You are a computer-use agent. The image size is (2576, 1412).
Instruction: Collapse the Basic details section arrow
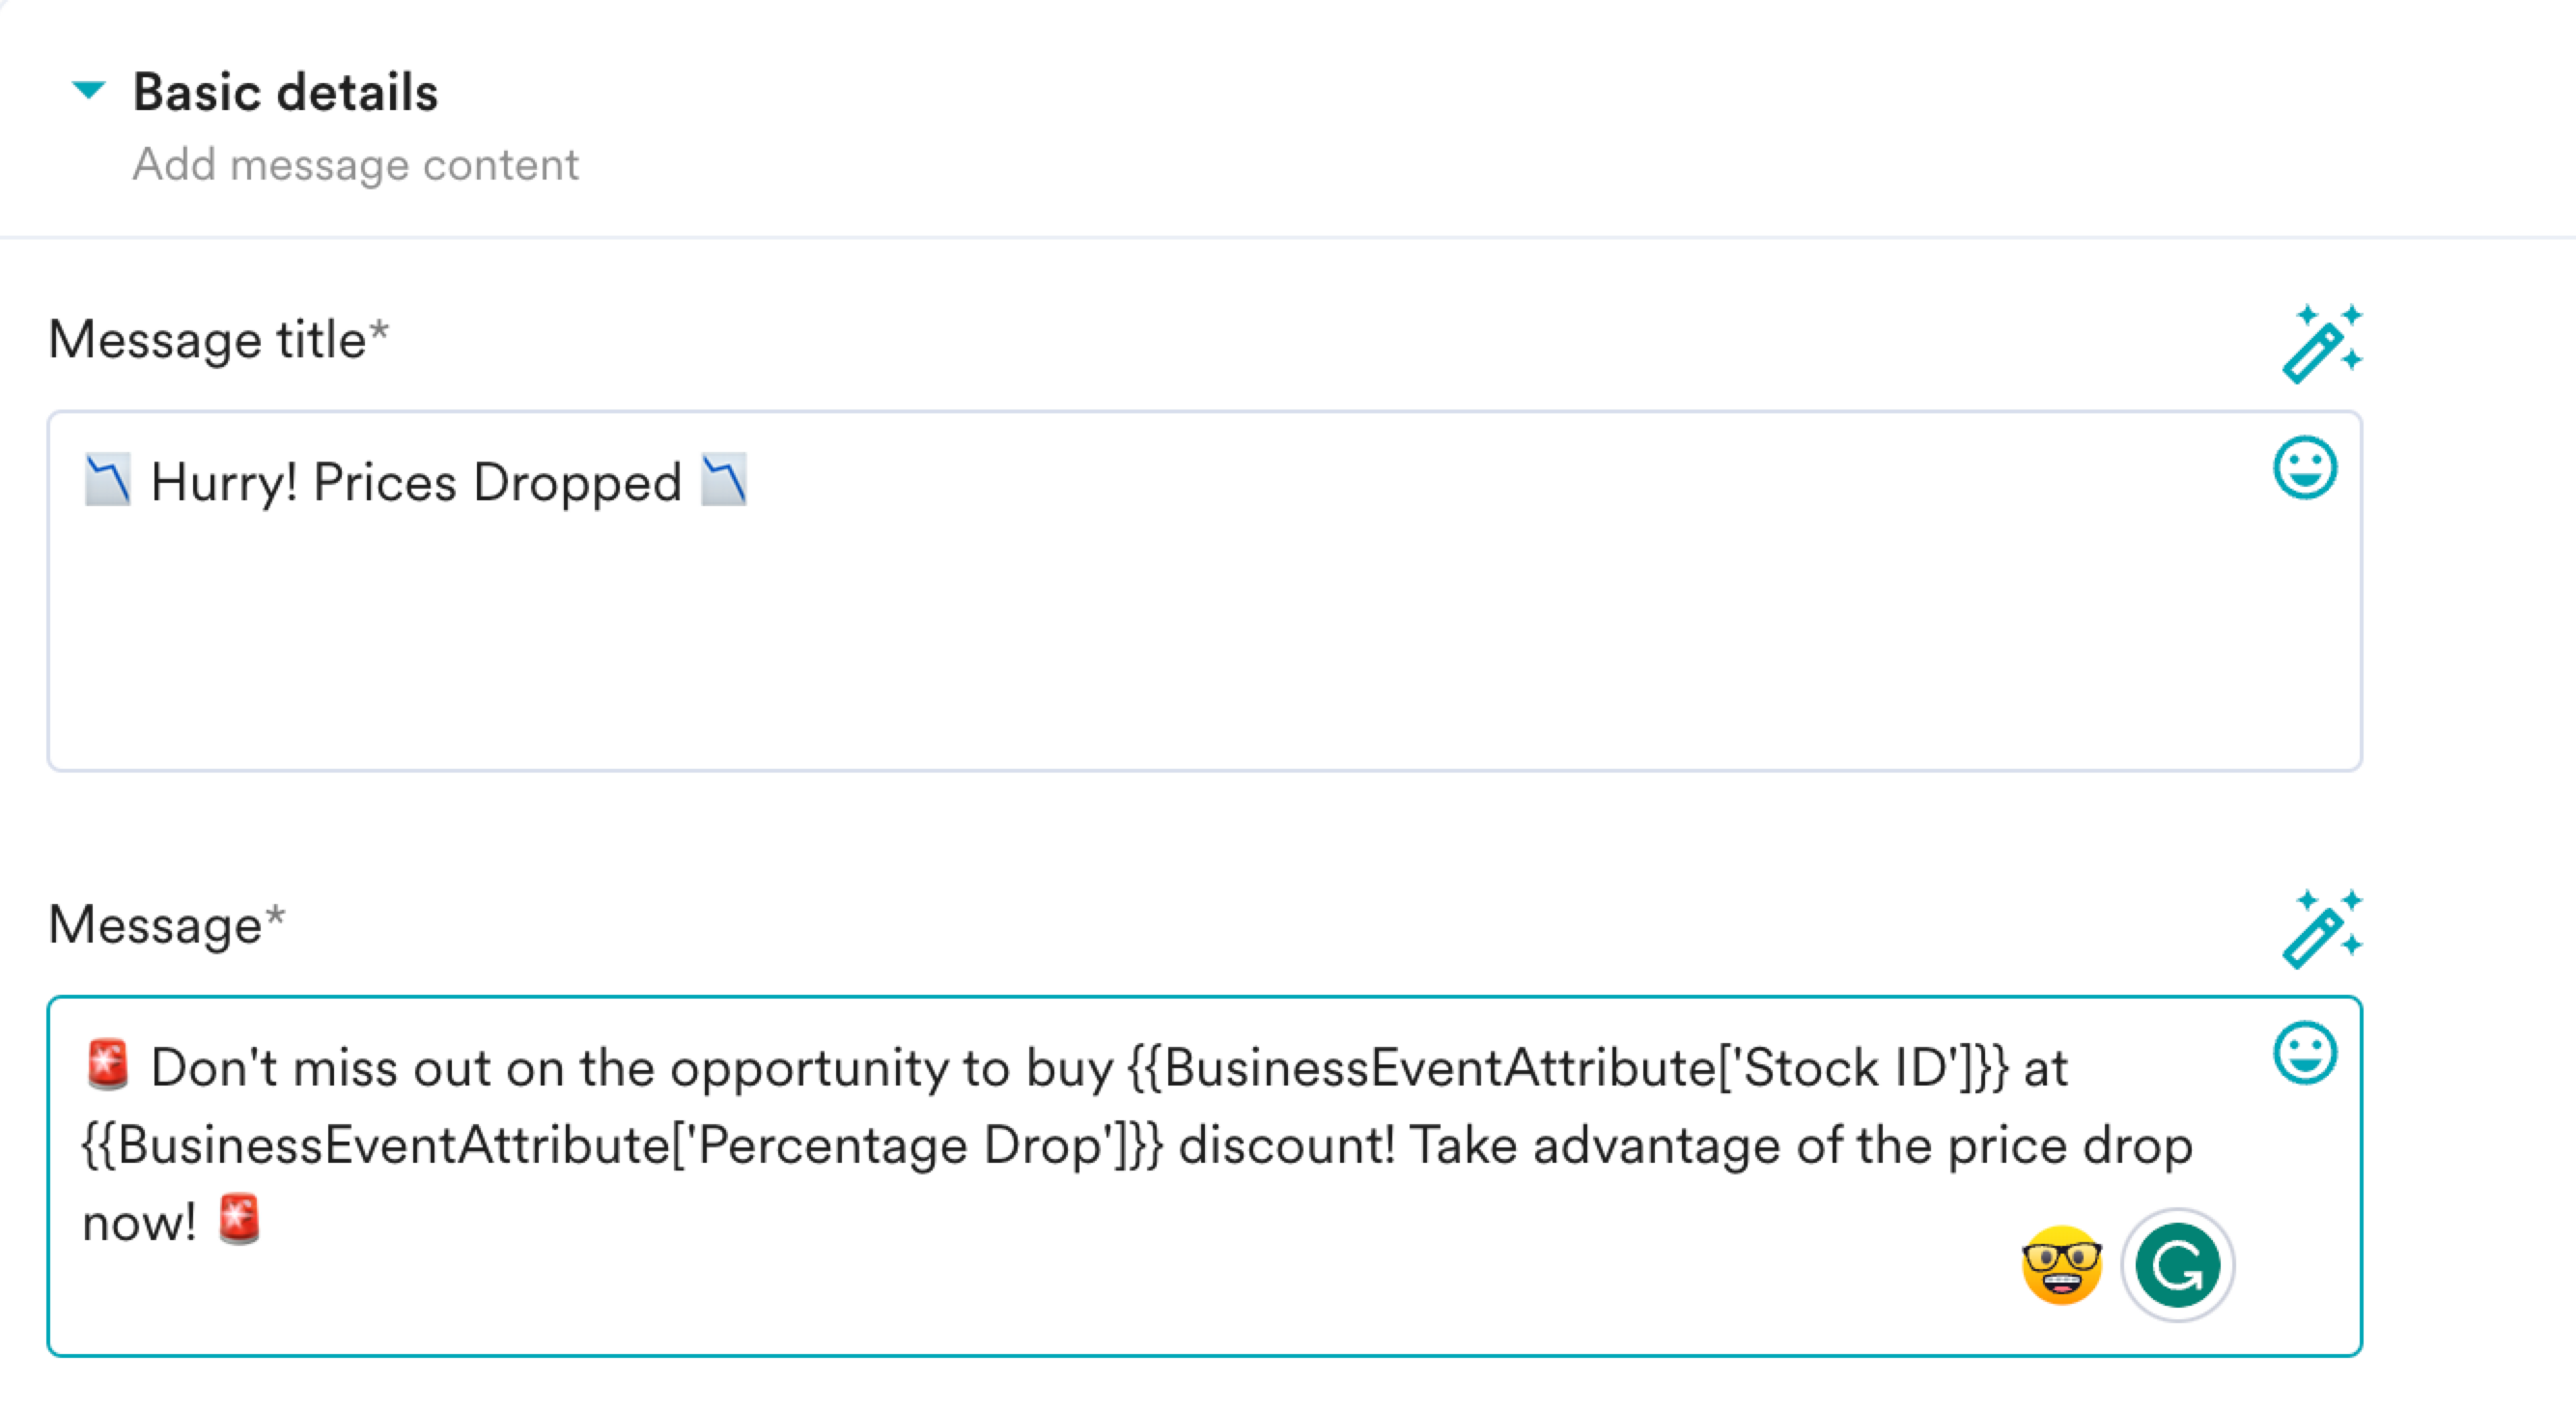[89, 90]
